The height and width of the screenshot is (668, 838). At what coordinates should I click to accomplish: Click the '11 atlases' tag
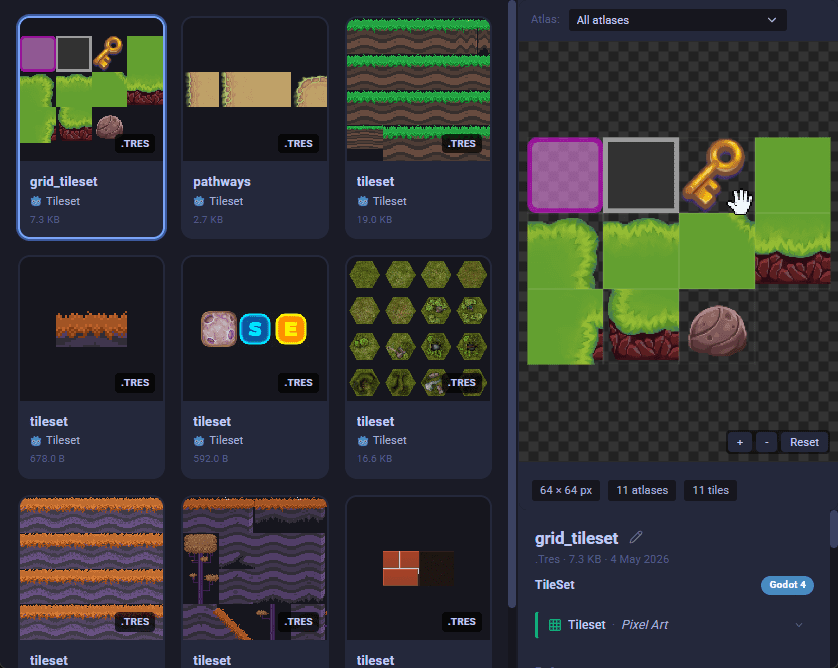coord(642,490)
